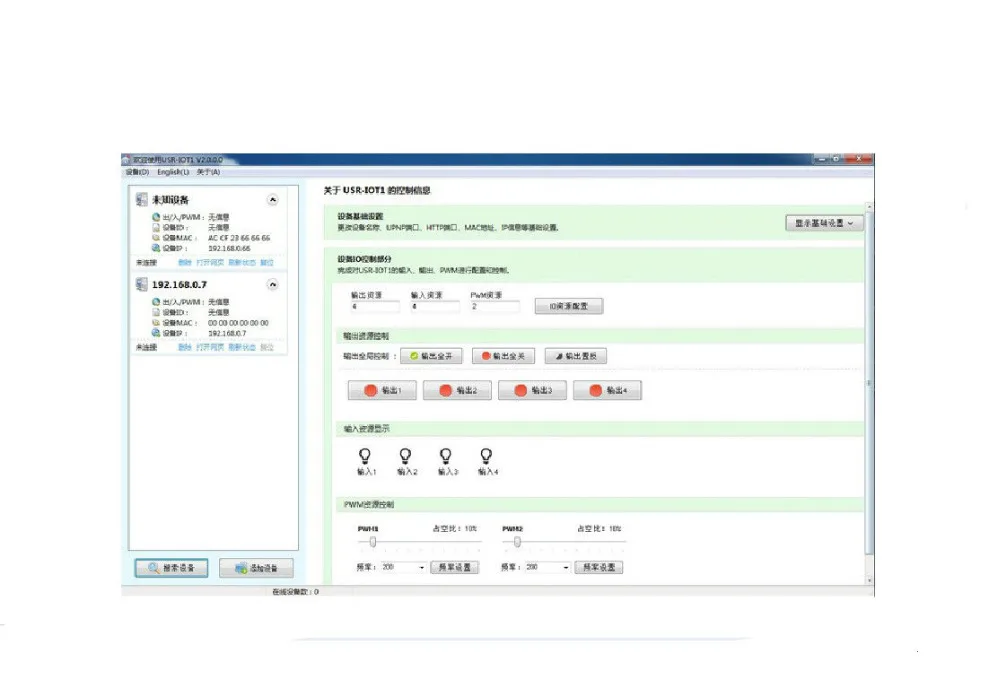Click the PWM2 duty cycle slider handle
Image resolution: width=1000 pixels, height=688 pixels.
point(517,542)
